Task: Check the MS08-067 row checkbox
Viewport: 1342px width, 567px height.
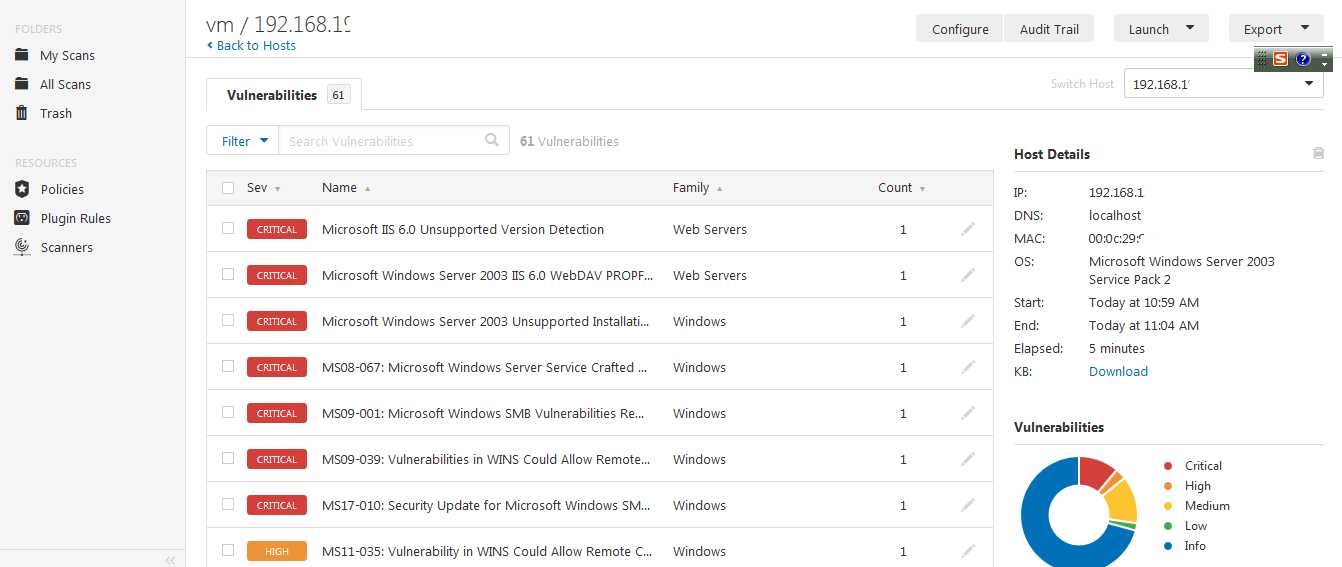Action: tap(228, 366)
